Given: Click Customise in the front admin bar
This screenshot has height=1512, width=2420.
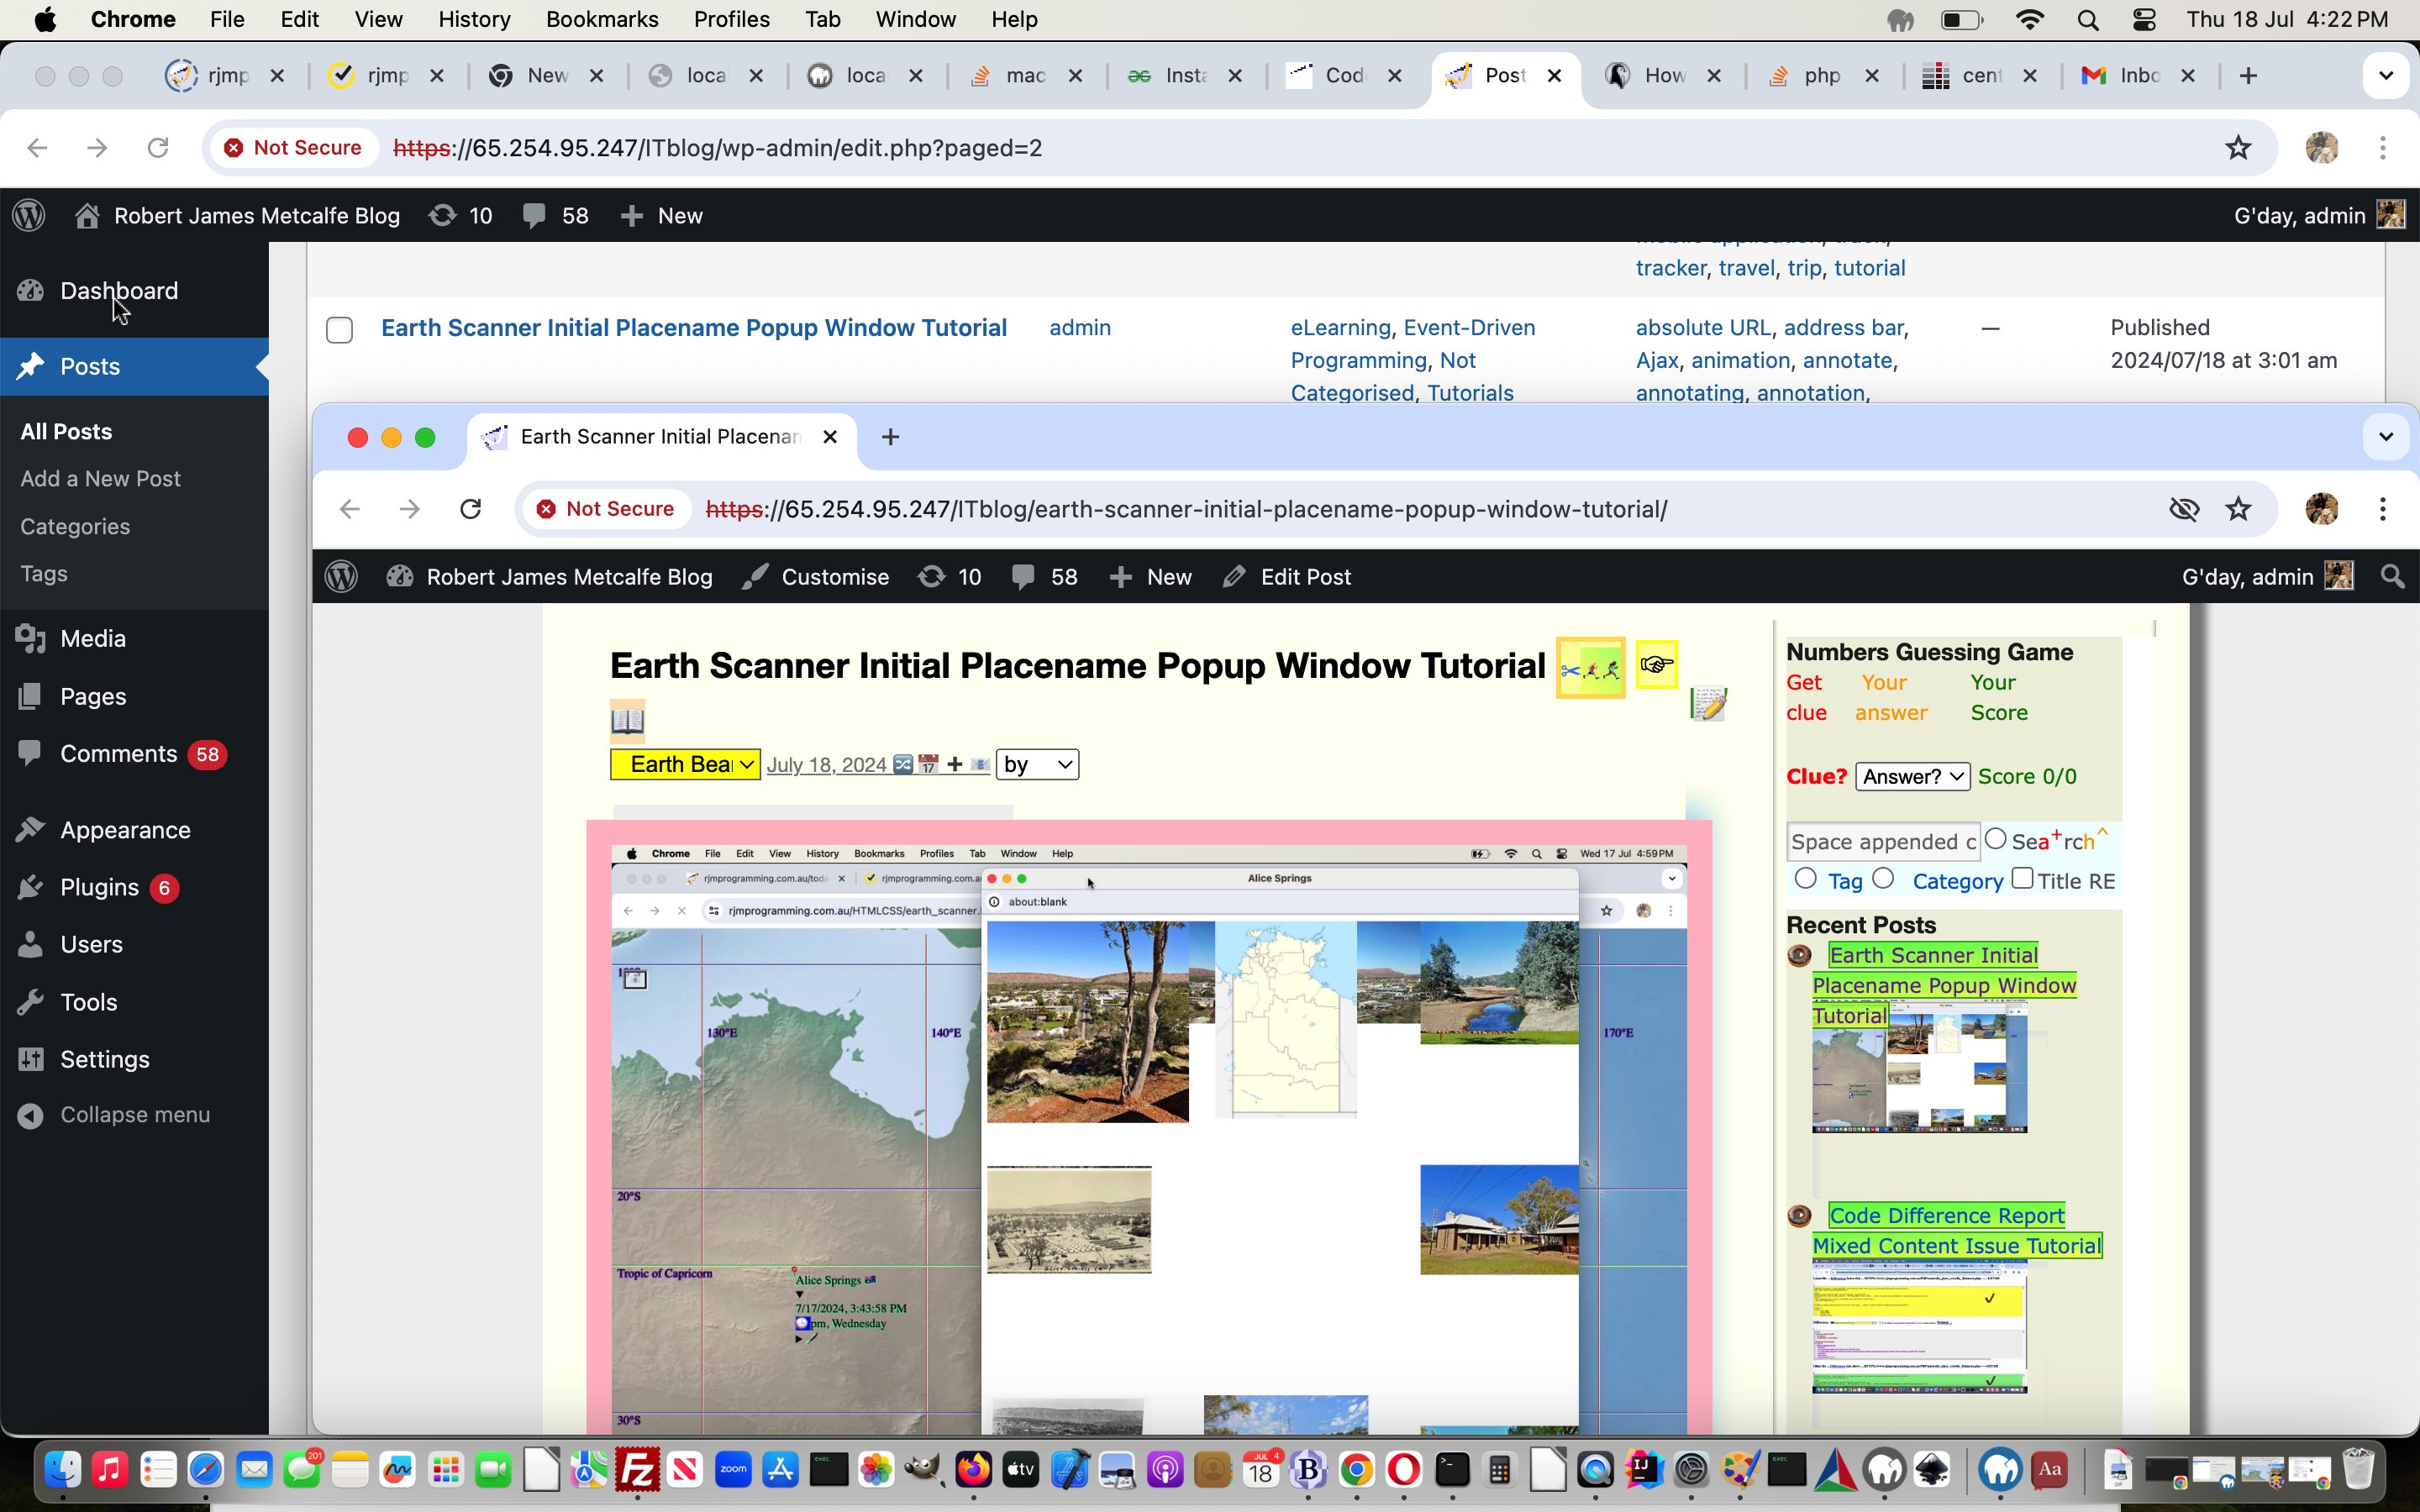Looking at the screenshot, I should tap(816, 577).
